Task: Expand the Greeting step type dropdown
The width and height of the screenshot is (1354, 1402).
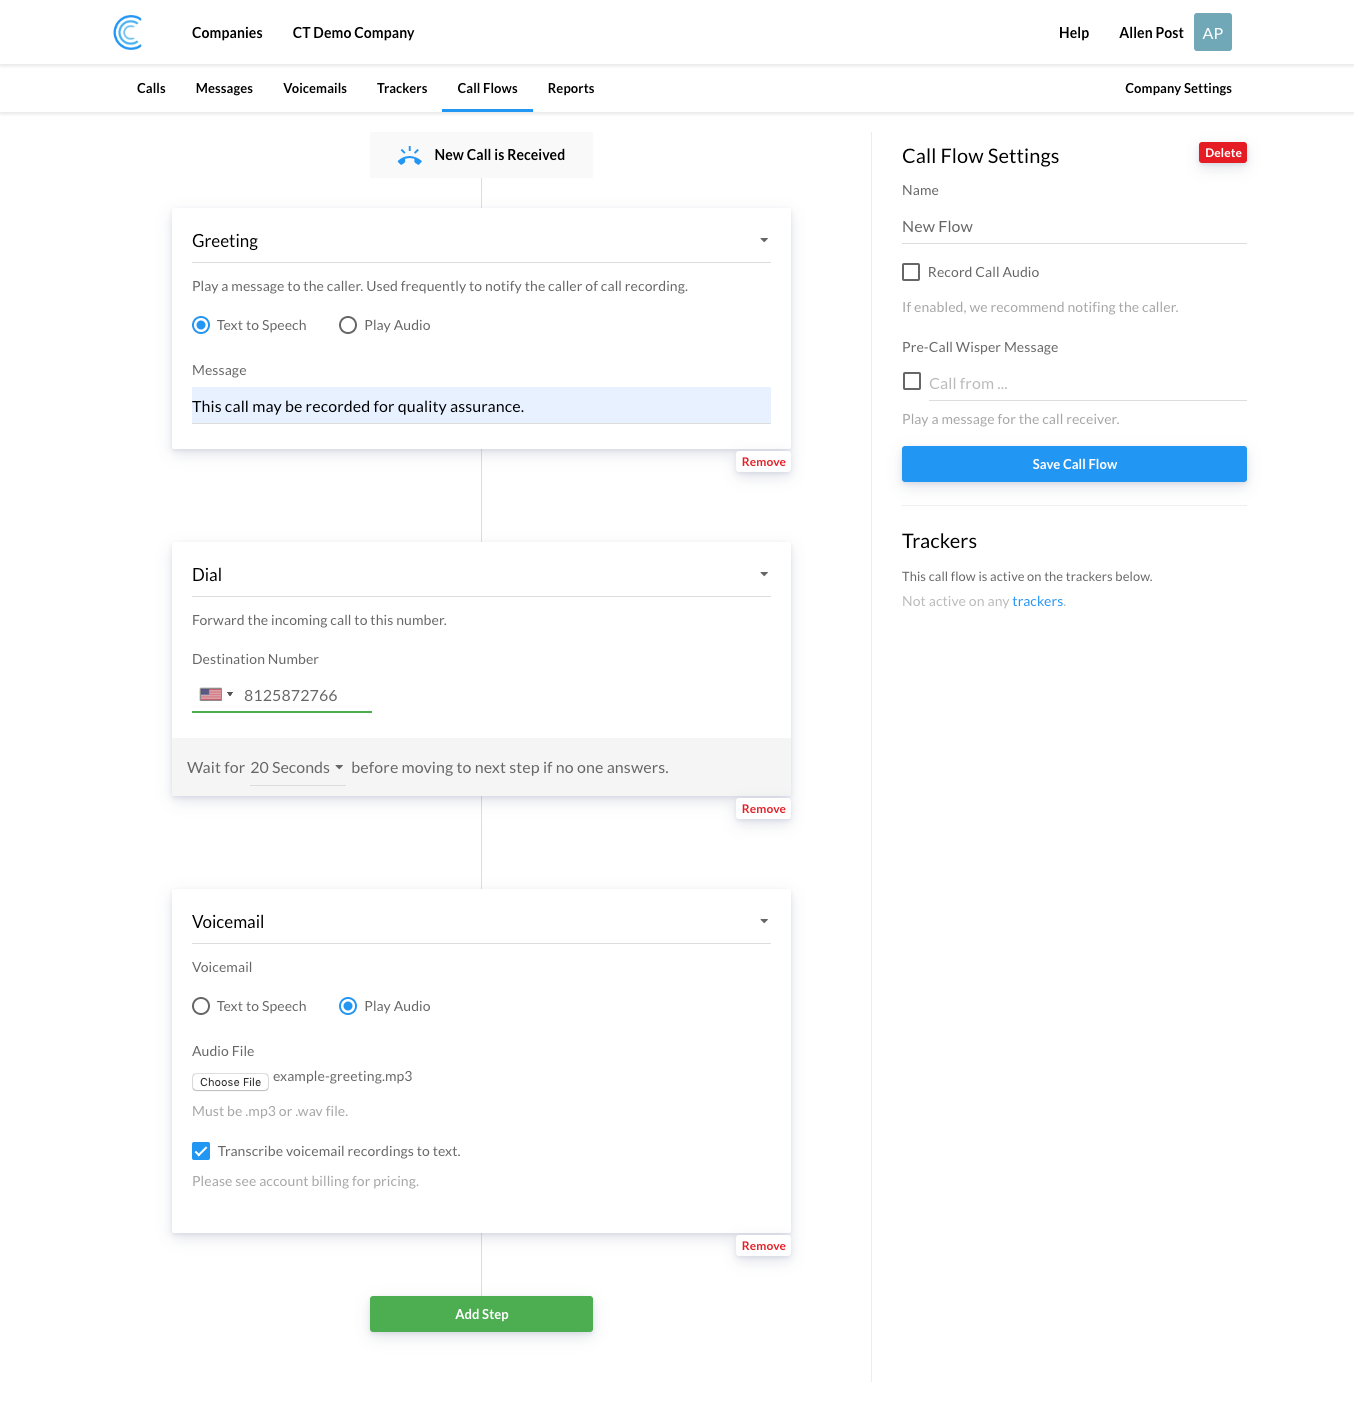Action: point(764,241)
